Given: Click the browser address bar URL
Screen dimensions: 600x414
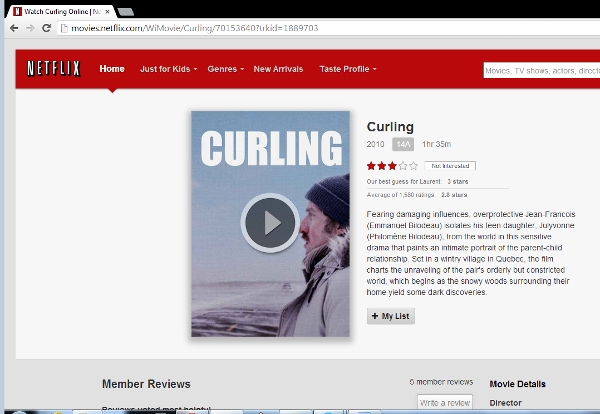Looking at the screenshot, I should [x=195, y=28].
